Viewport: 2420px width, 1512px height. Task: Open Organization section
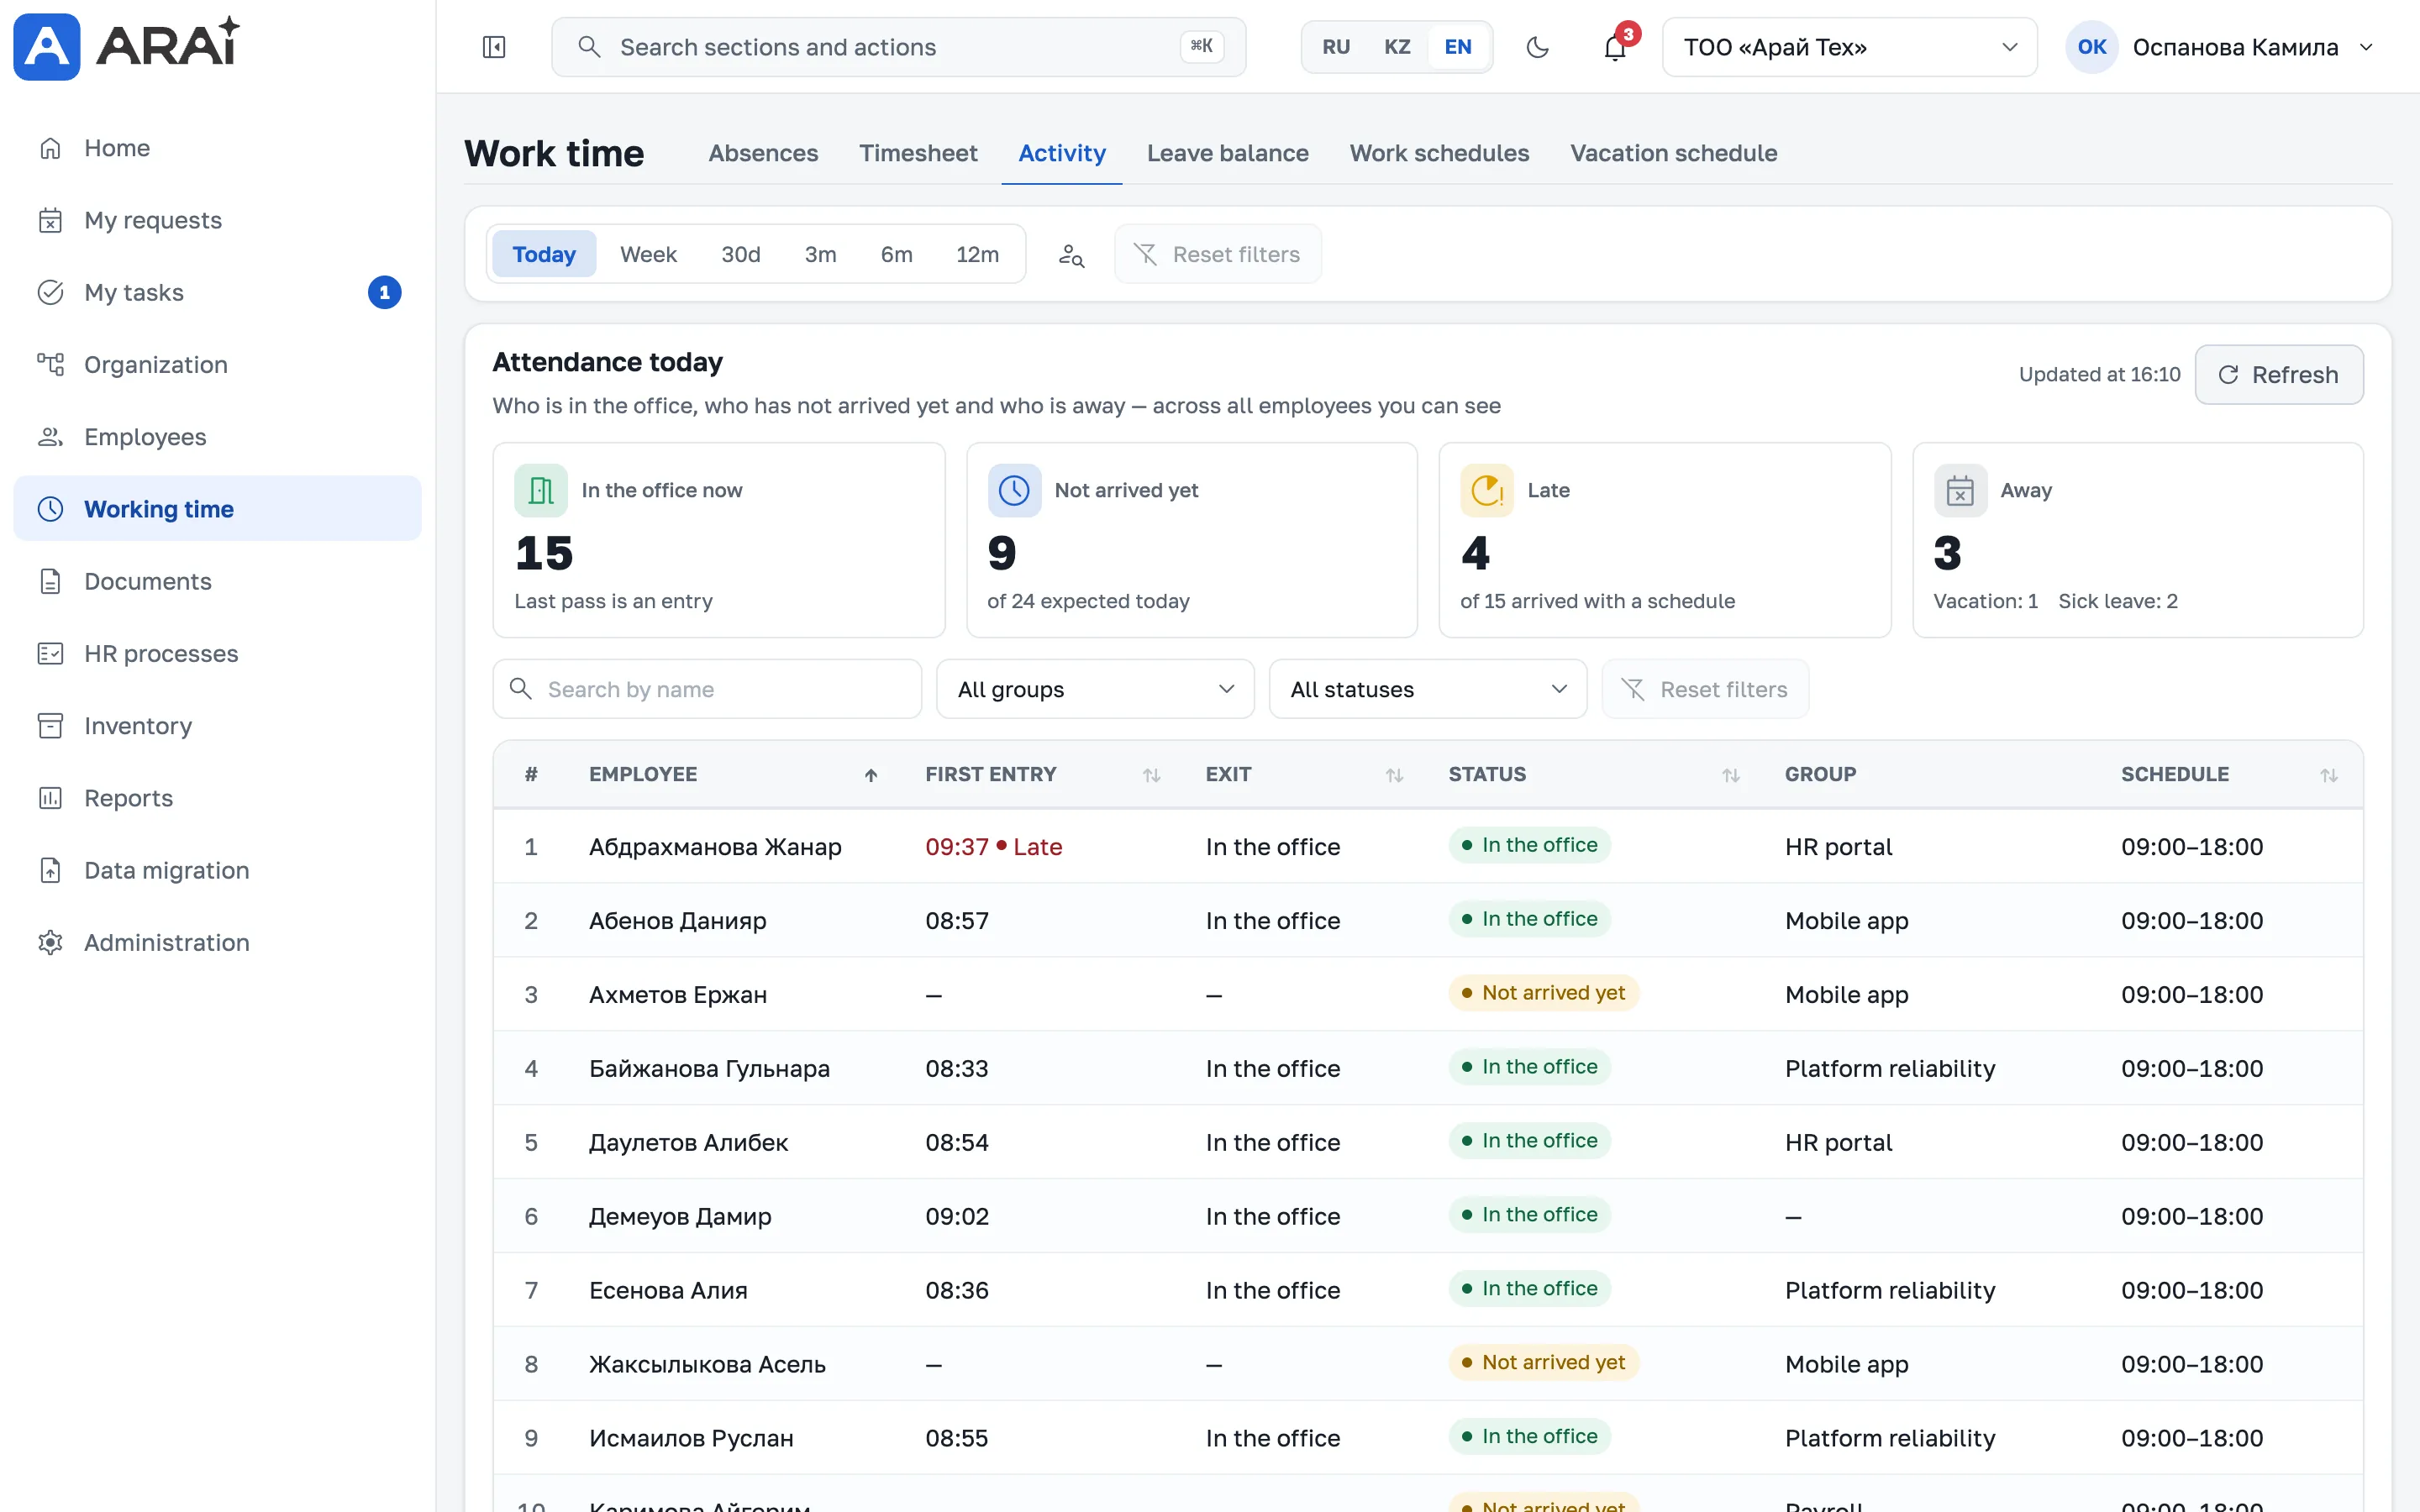pyautogui.click(x=217, y=365)
